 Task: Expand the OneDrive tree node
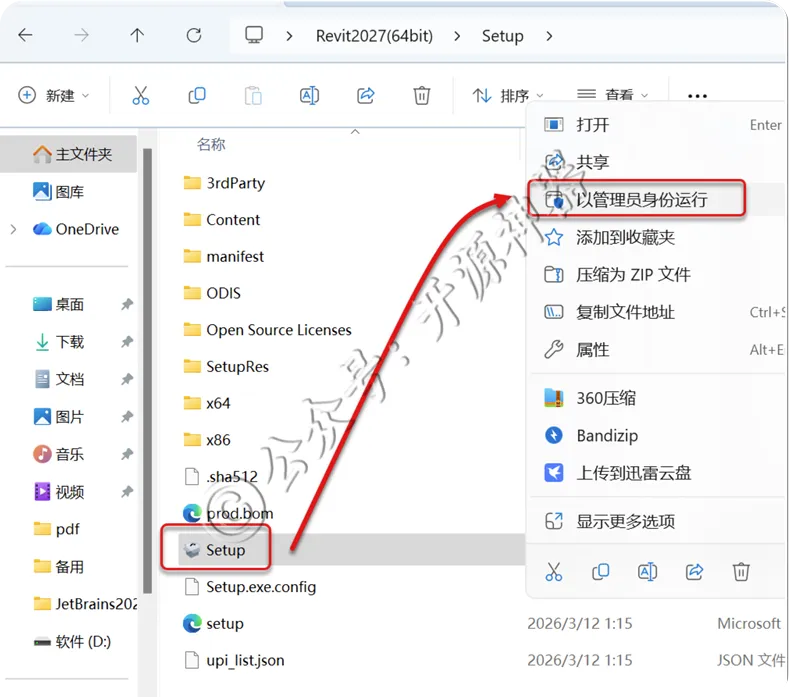(14, 229)
